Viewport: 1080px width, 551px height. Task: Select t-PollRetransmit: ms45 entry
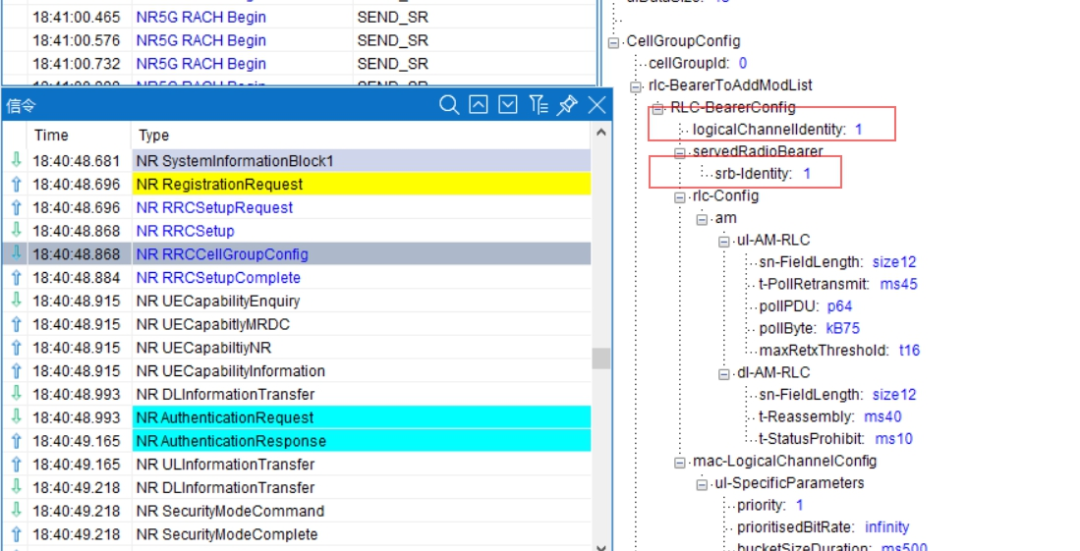click(x=838, y=284)
